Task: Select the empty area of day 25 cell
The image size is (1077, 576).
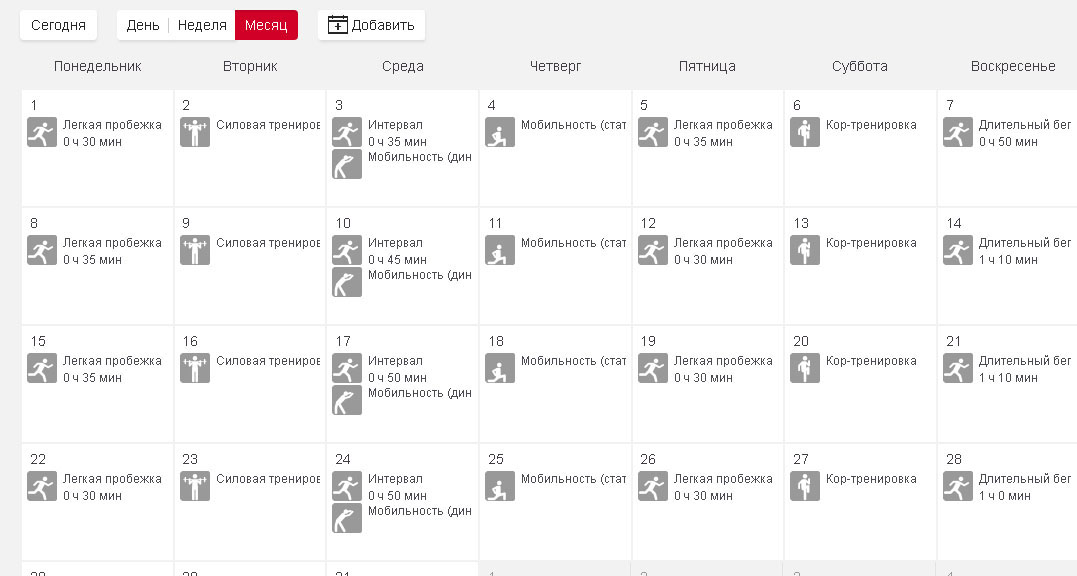Action: 555,530
